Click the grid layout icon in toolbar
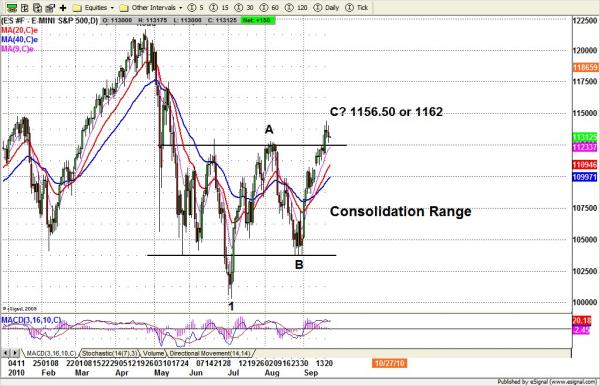 [24, 7]
